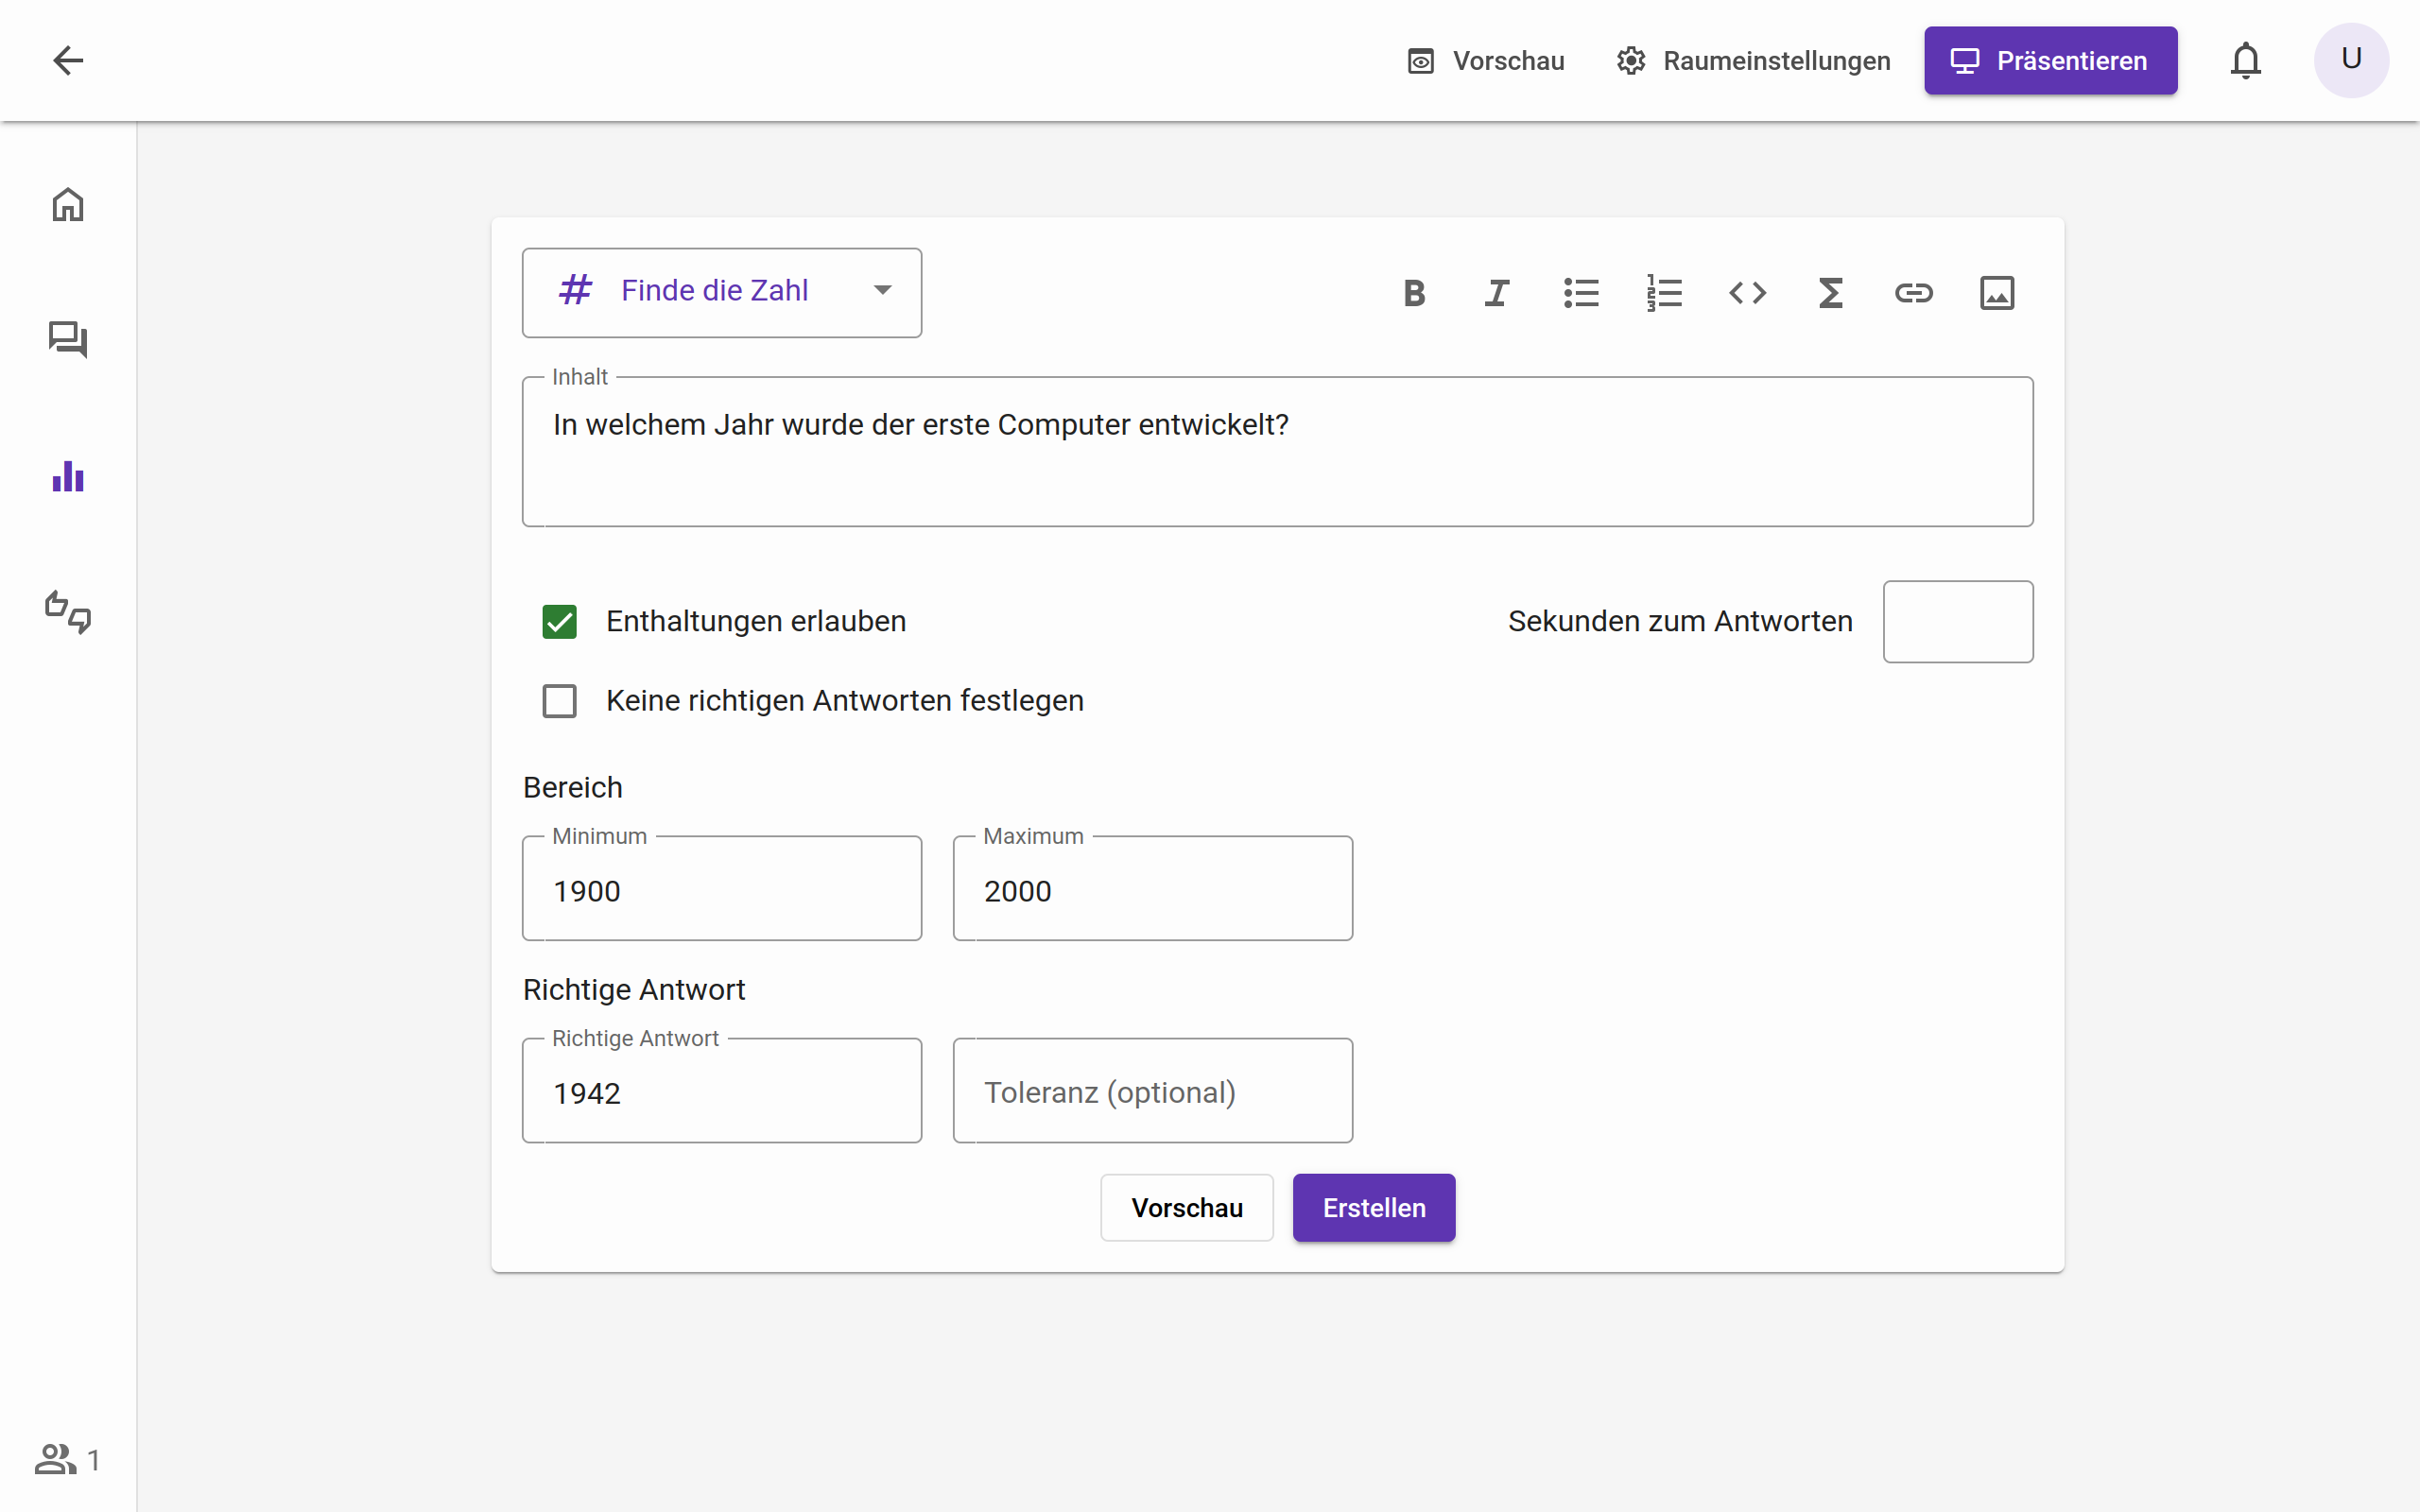Click the Erstellen button
The image size is (2420, 1512).
tap(1373, 1208)
